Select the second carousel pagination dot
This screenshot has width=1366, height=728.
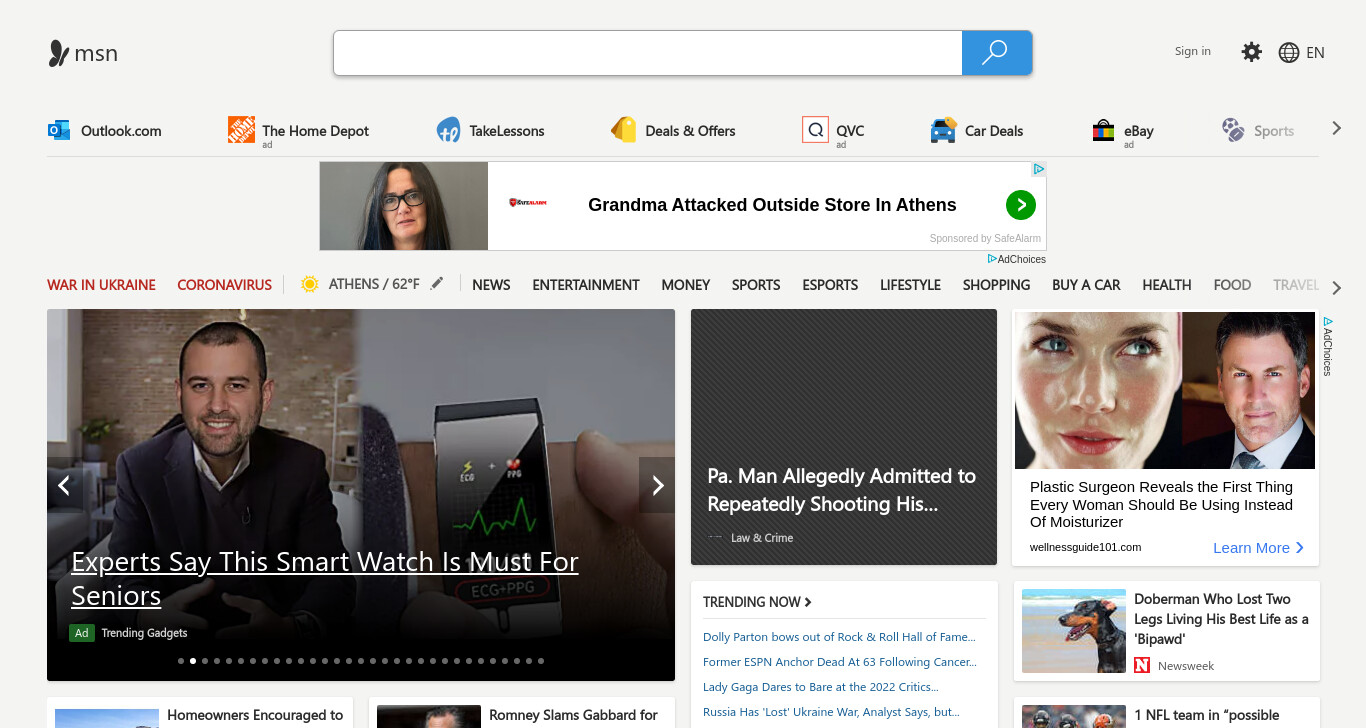click(193, 661)
